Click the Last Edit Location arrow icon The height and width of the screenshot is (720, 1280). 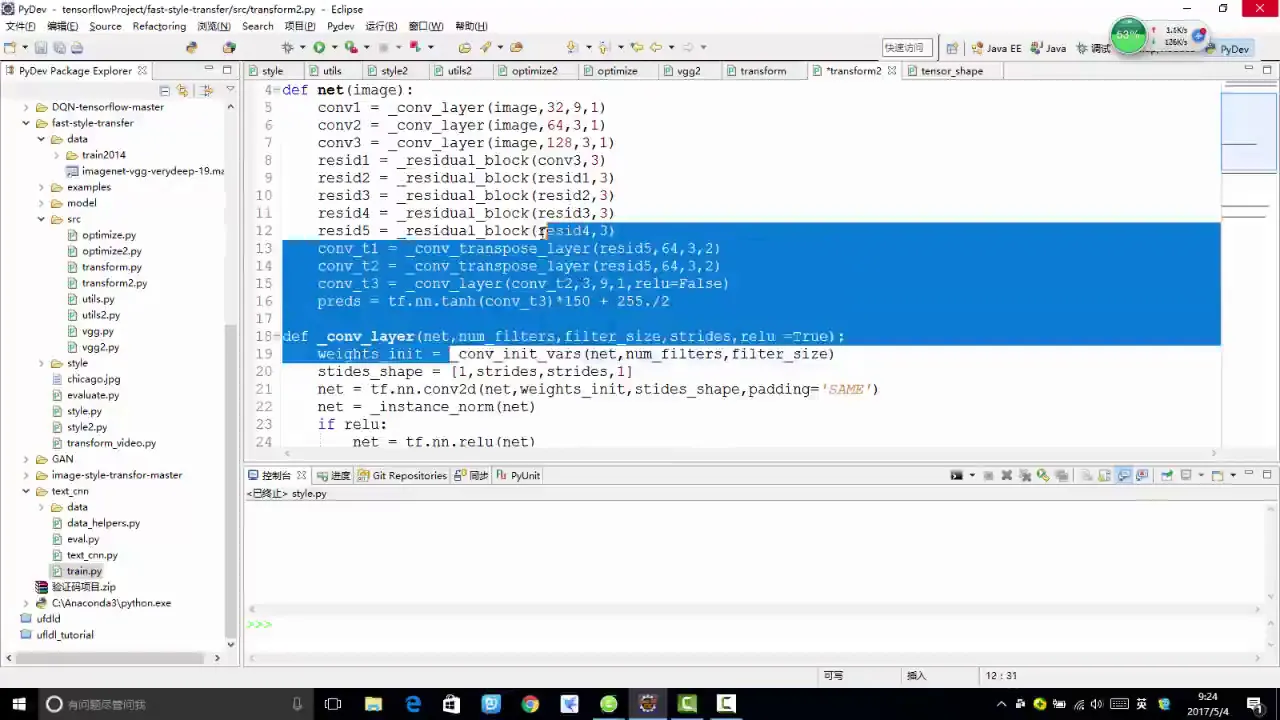pyautogui.click(x=636, y=47)
